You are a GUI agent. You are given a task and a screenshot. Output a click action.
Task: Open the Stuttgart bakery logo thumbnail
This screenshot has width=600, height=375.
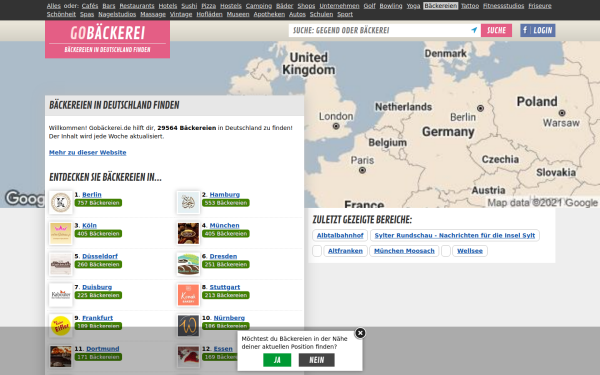click(x=188, y=295)
